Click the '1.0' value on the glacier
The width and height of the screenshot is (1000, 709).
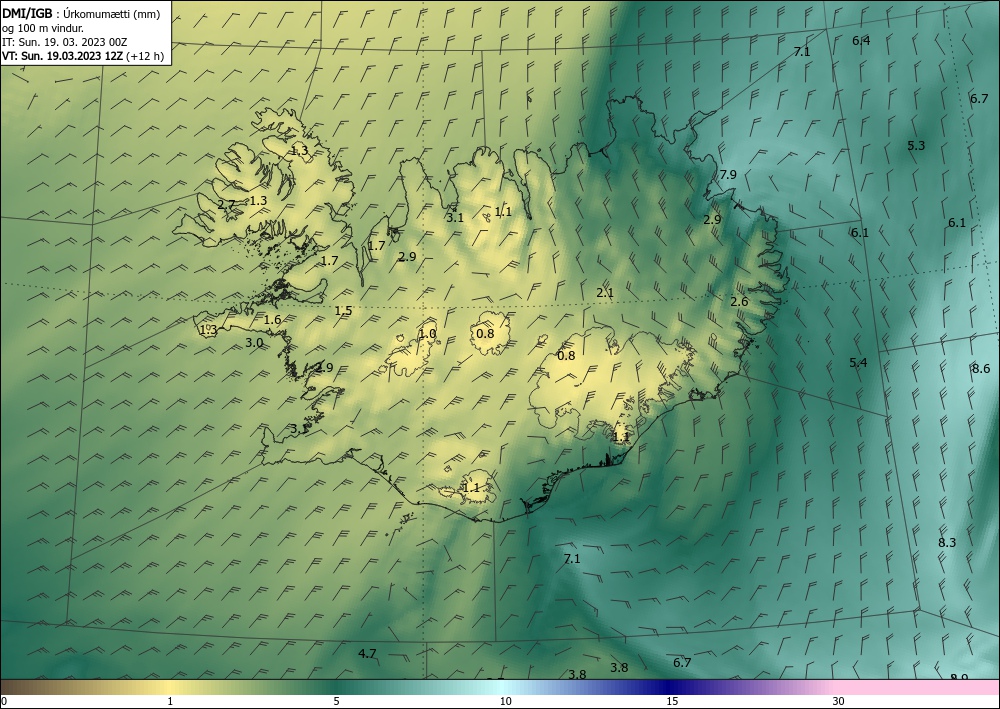click(427, 334)
